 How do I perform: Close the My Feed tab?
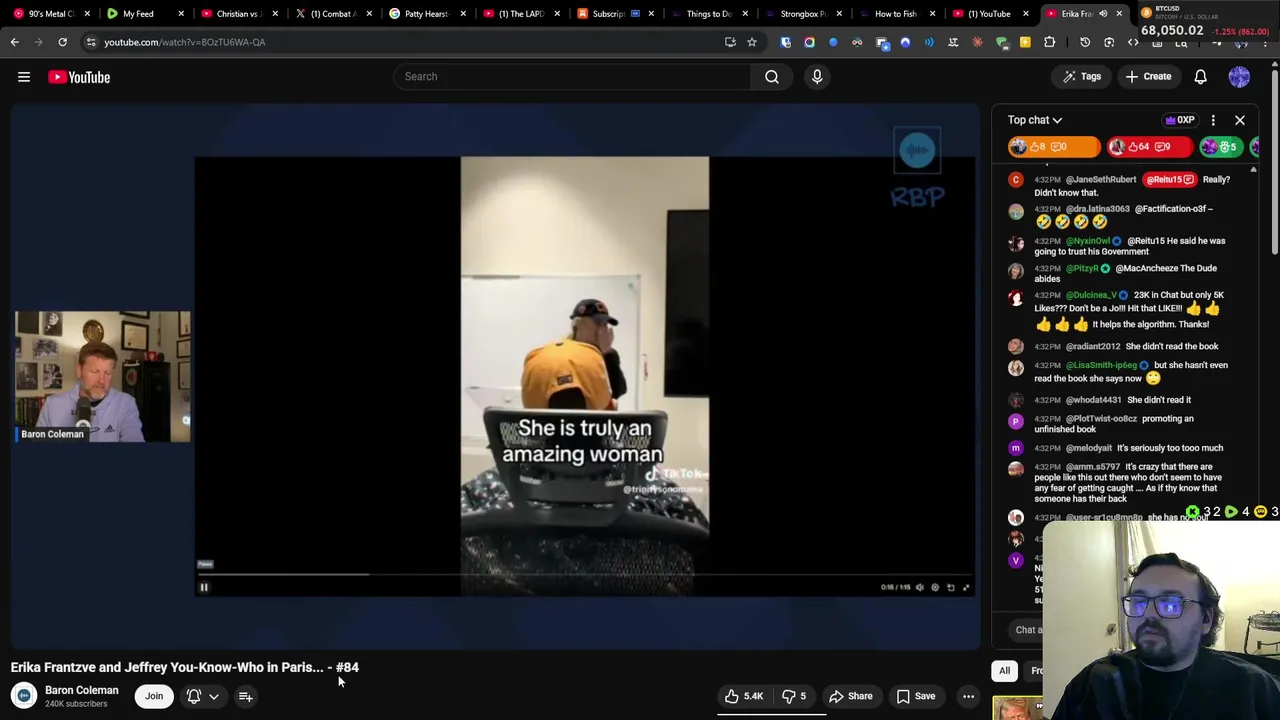point(181,14)
